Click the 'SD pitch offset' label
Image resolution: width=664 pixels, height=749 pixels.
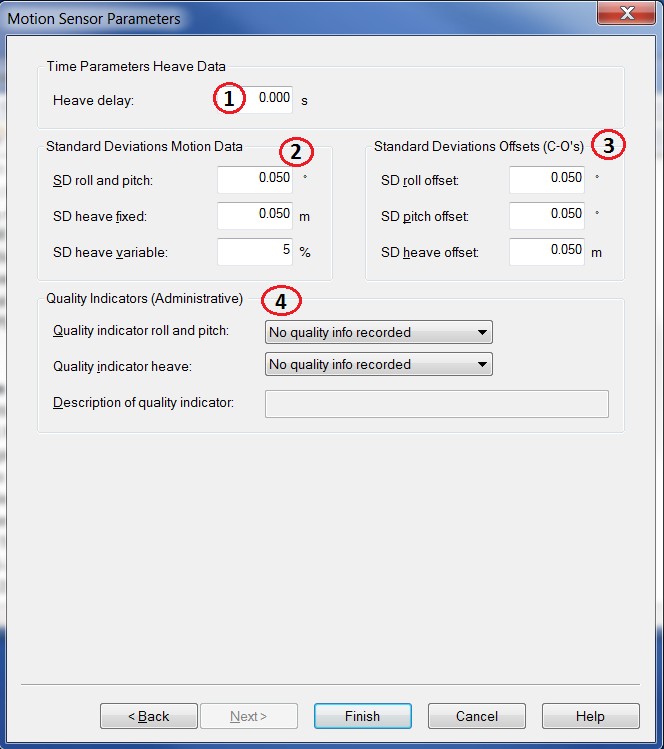(x=425, y=216)
